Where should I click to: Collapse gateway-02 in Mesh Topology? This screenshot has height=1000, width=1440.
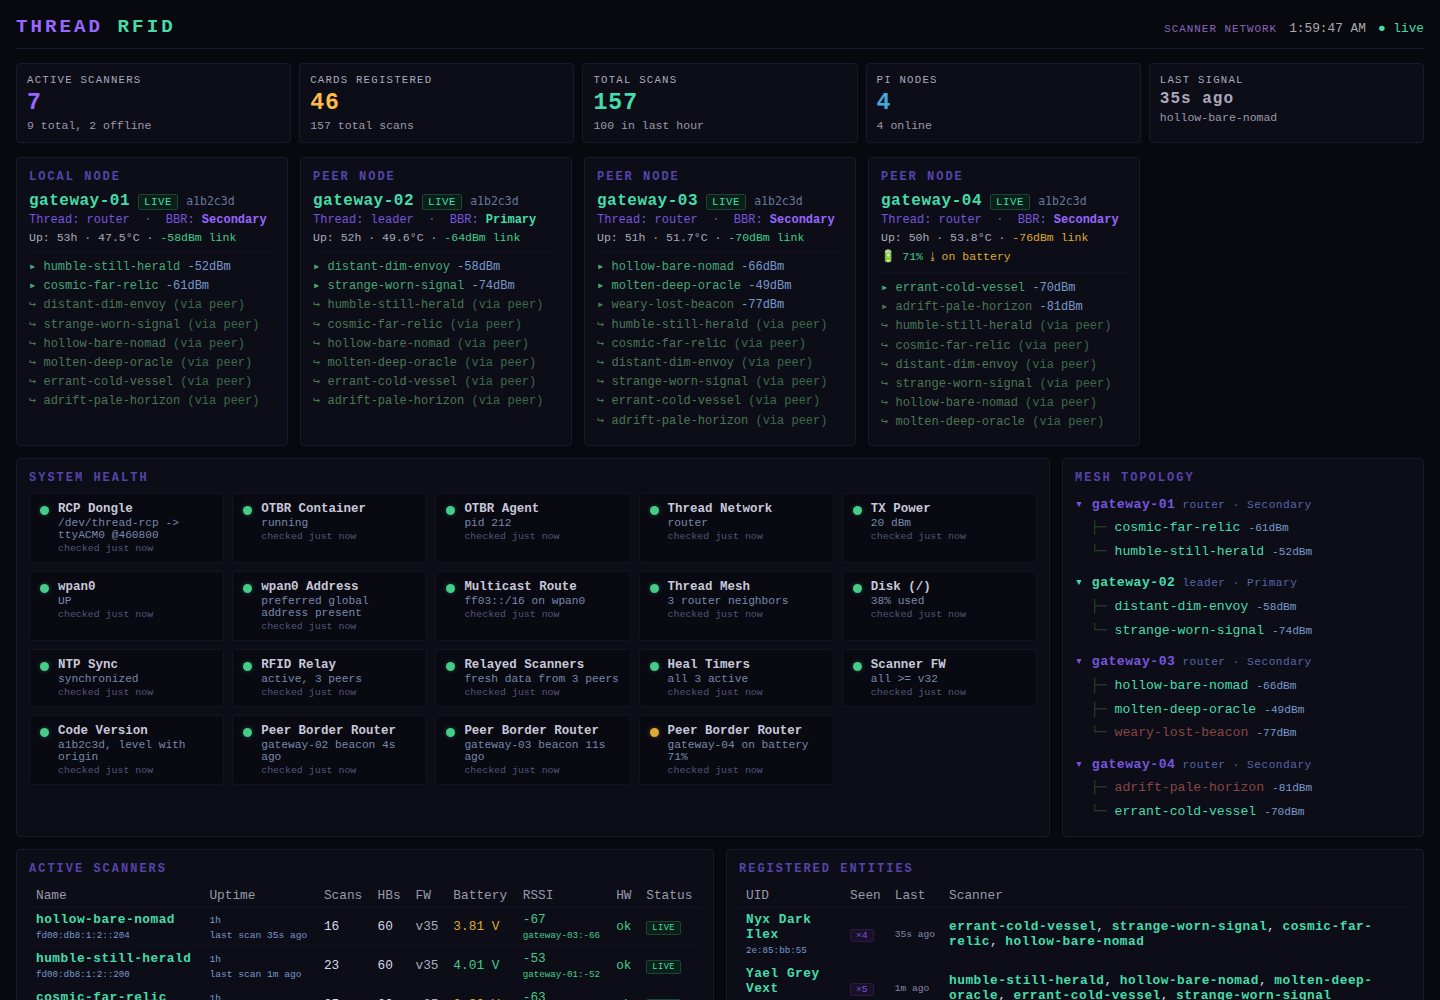1079,583
